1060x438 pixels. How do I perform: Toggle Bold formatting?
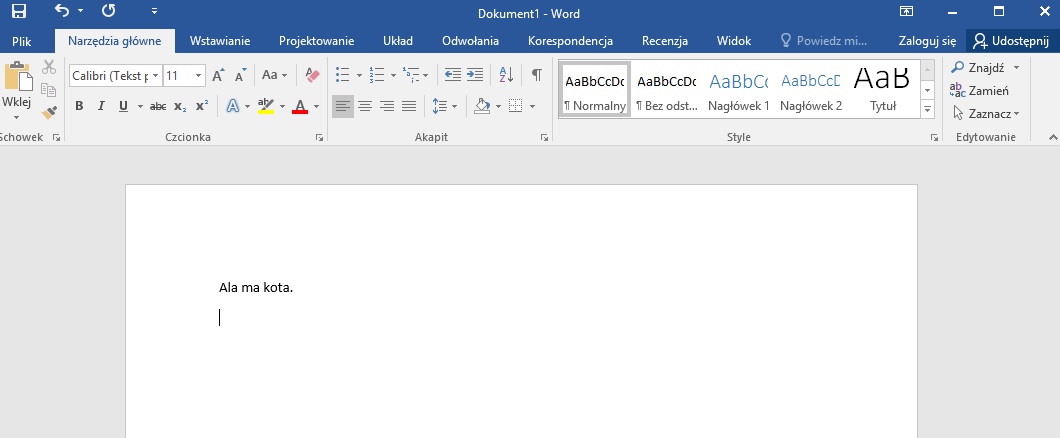tap(79, 106)
